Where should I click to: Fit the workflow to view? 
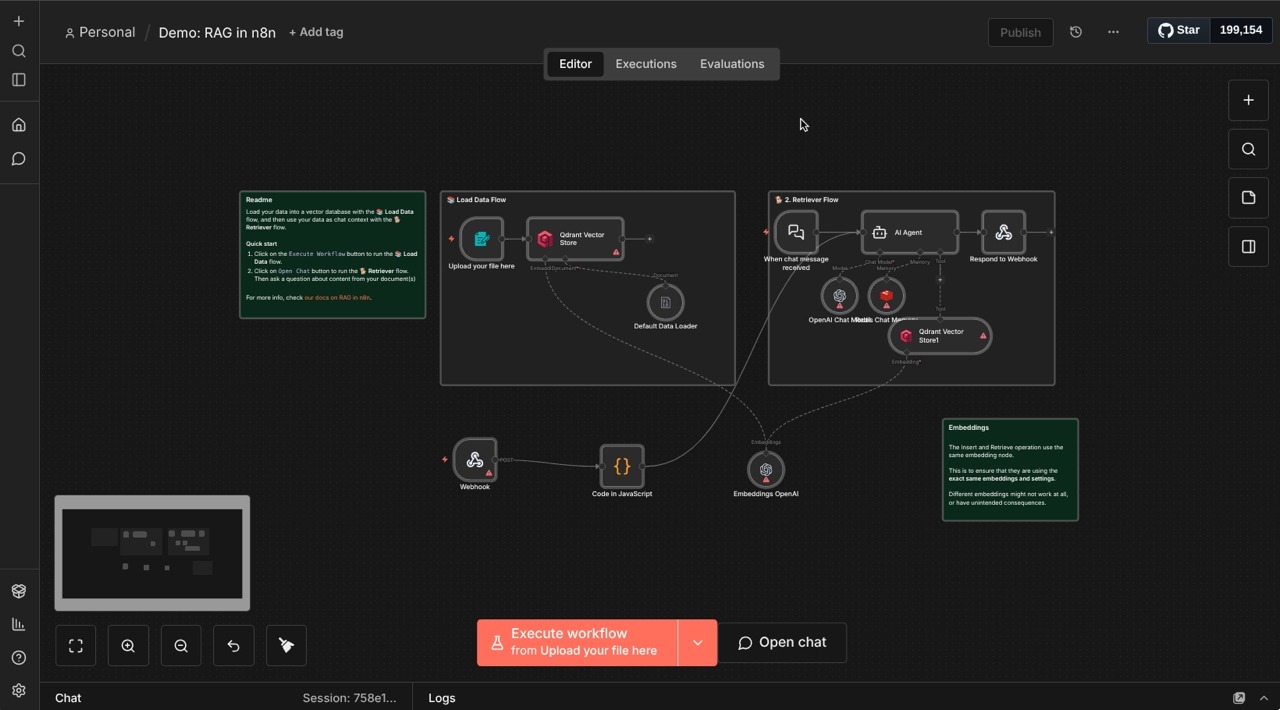tap(76, 646)
